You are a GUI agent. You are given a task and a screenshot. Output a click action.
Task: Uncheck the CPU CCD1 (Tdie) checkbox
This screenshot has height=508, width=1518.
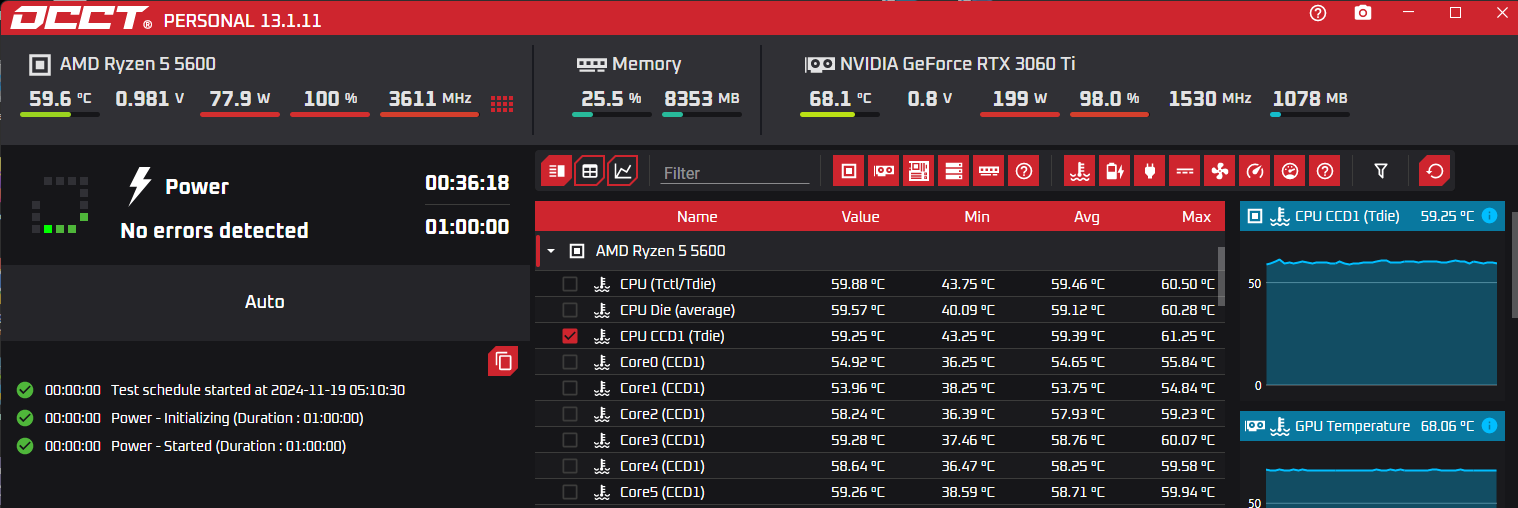coord(570,336)
